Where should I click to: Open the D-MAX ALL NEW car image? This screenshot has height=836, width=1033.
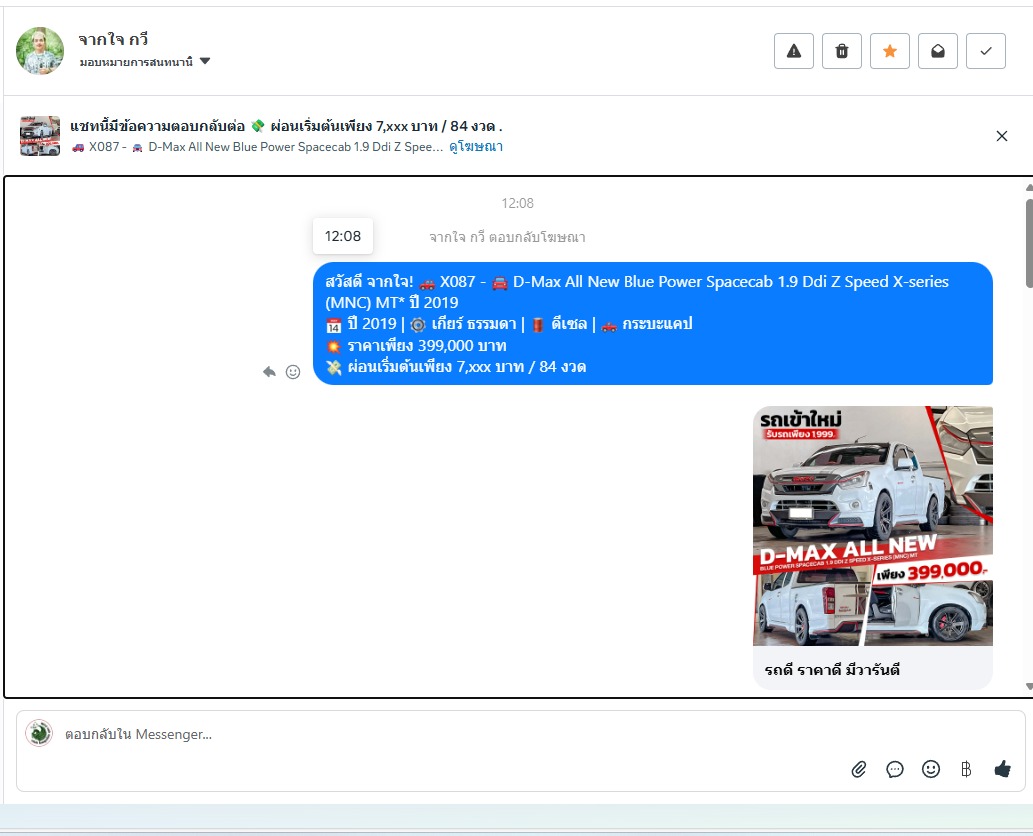(873, 526)
